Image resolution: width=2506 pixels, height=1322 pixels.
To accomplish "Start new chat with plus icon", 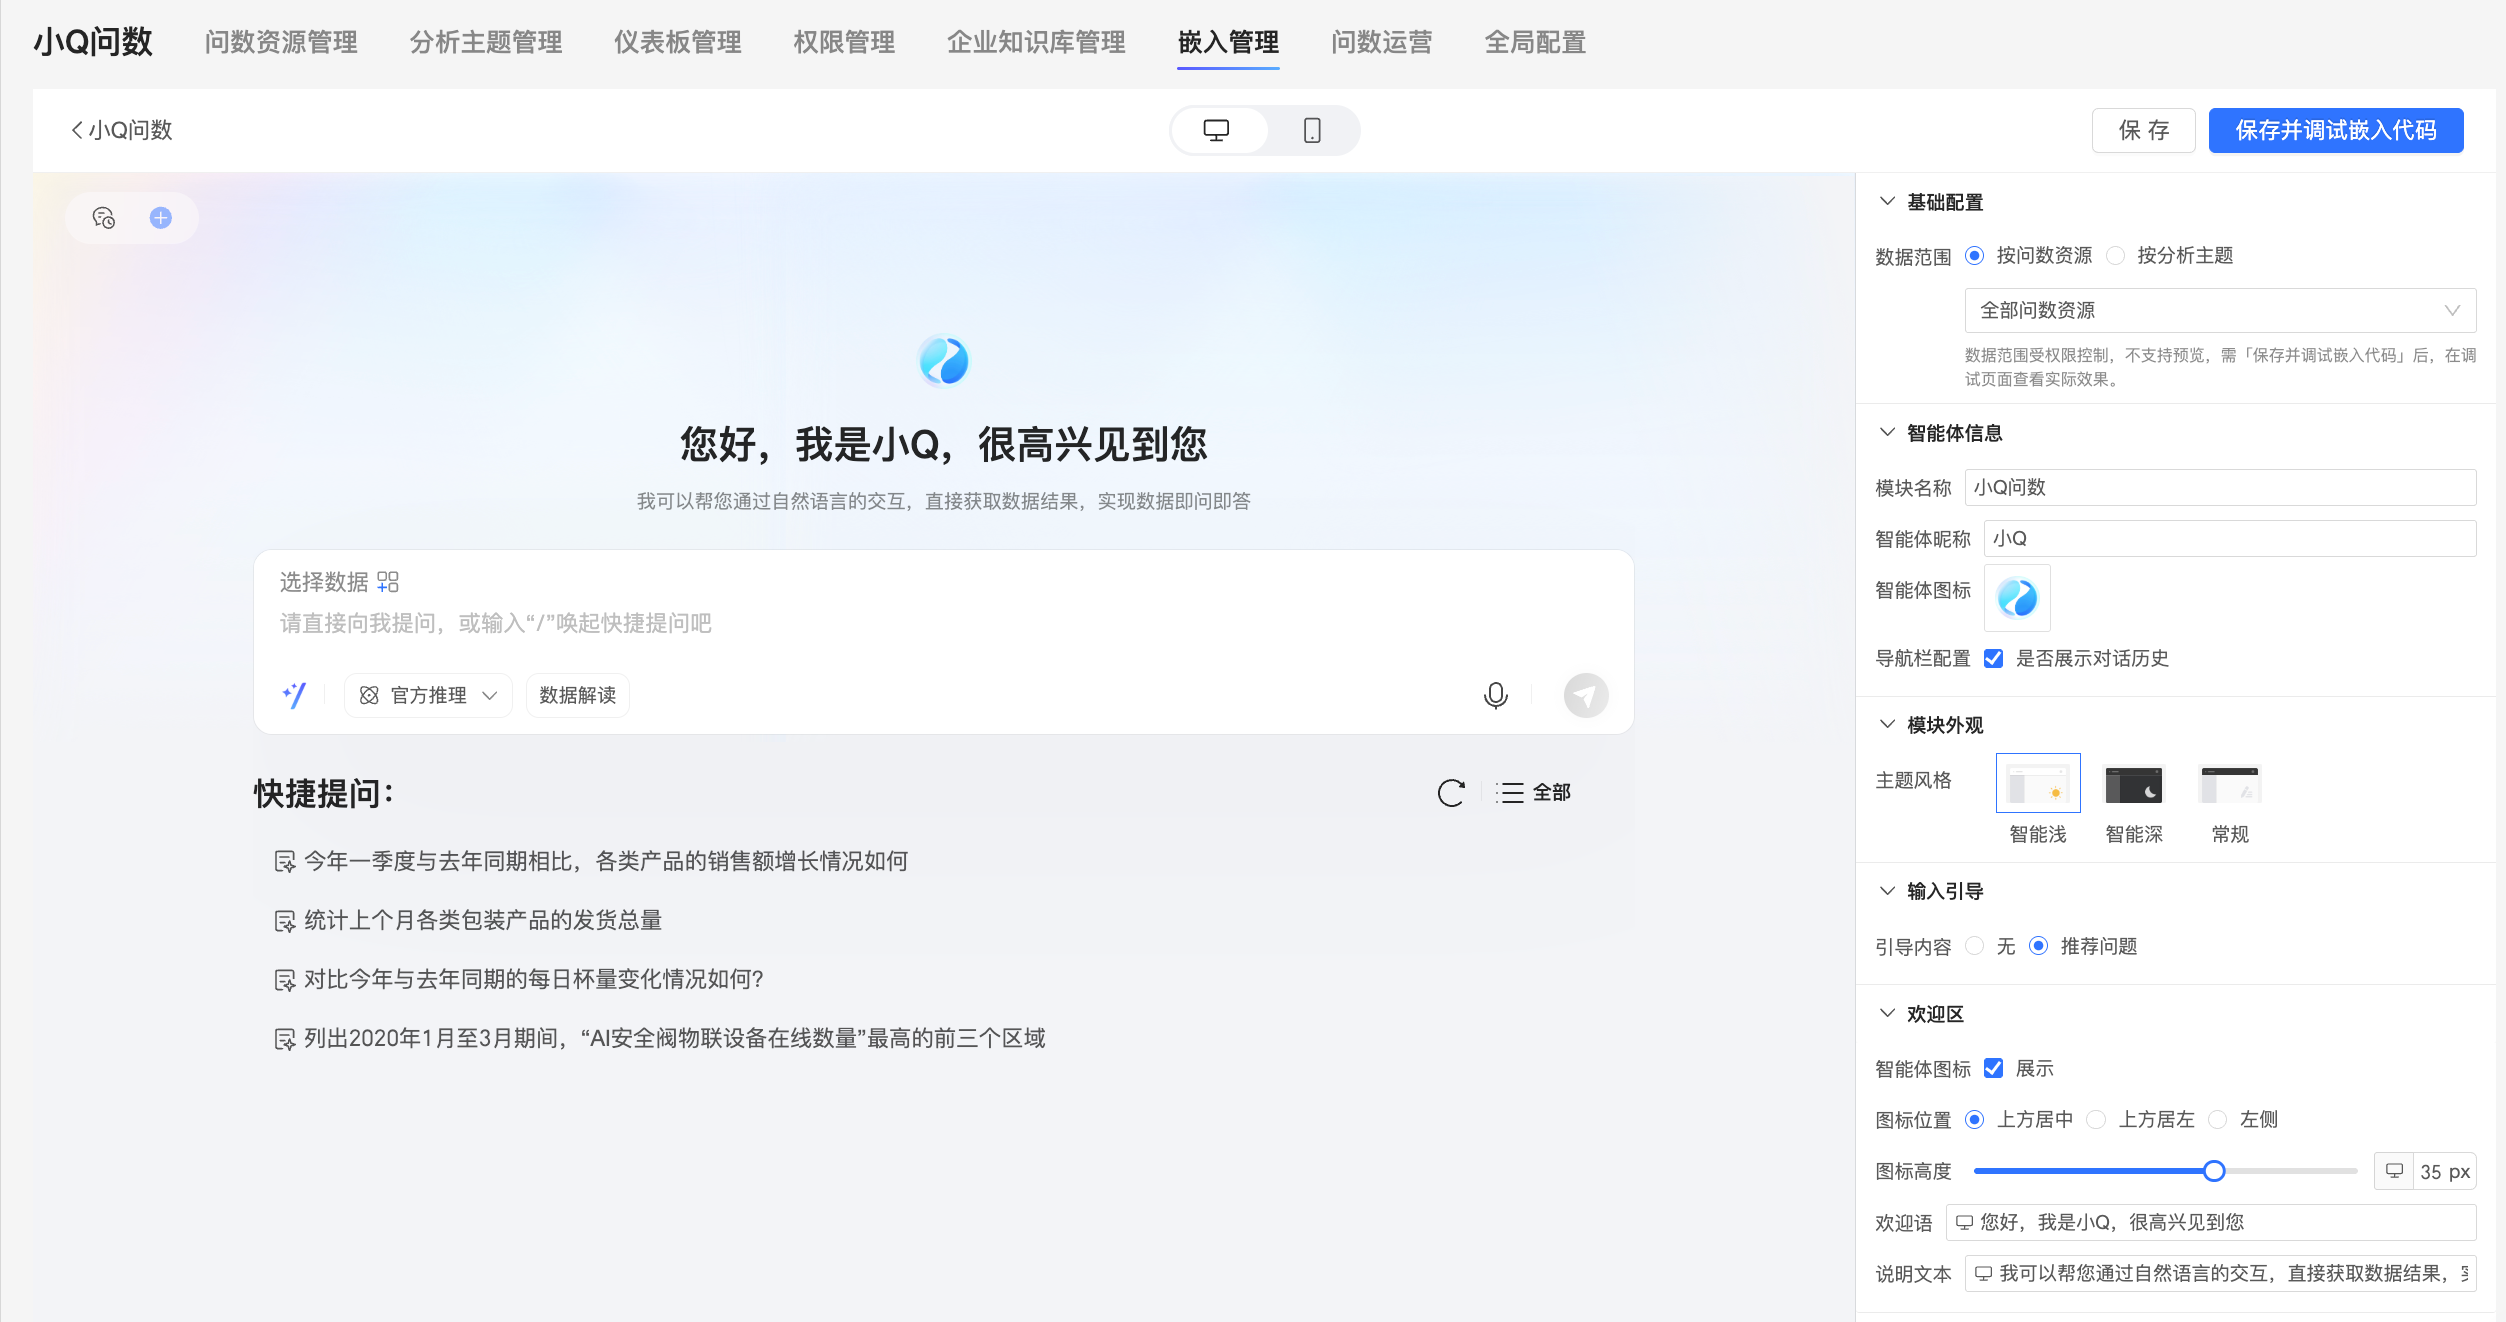I will click(x=161, y=218).
